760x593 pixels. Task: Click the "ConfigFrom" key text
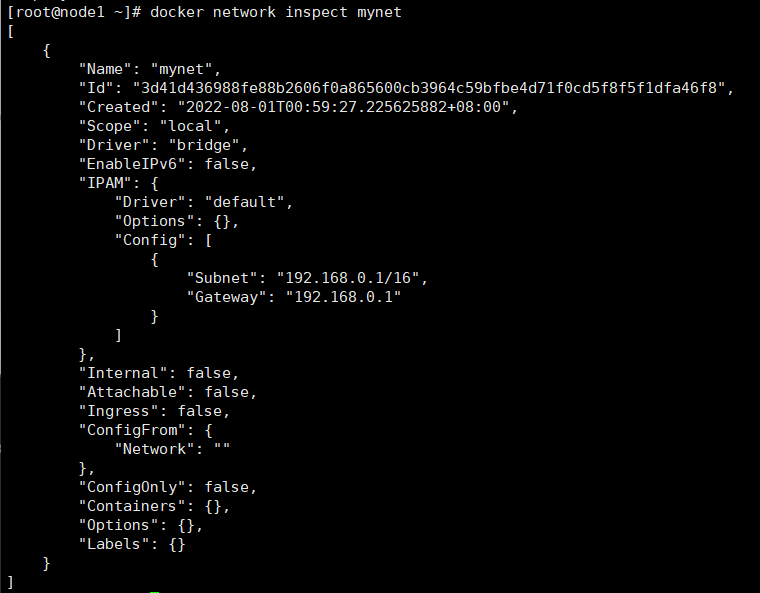click(132, 430)
